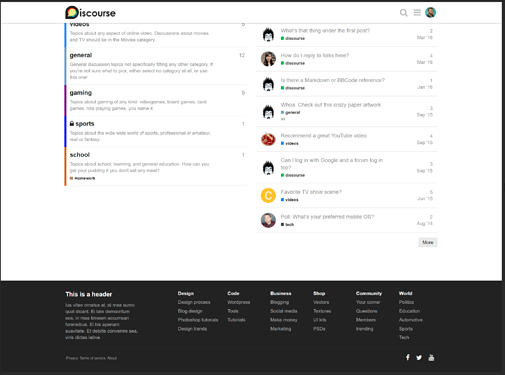Open the UI kits footer link
This screenshot has height=375, width=505.
tap(320, 320)
